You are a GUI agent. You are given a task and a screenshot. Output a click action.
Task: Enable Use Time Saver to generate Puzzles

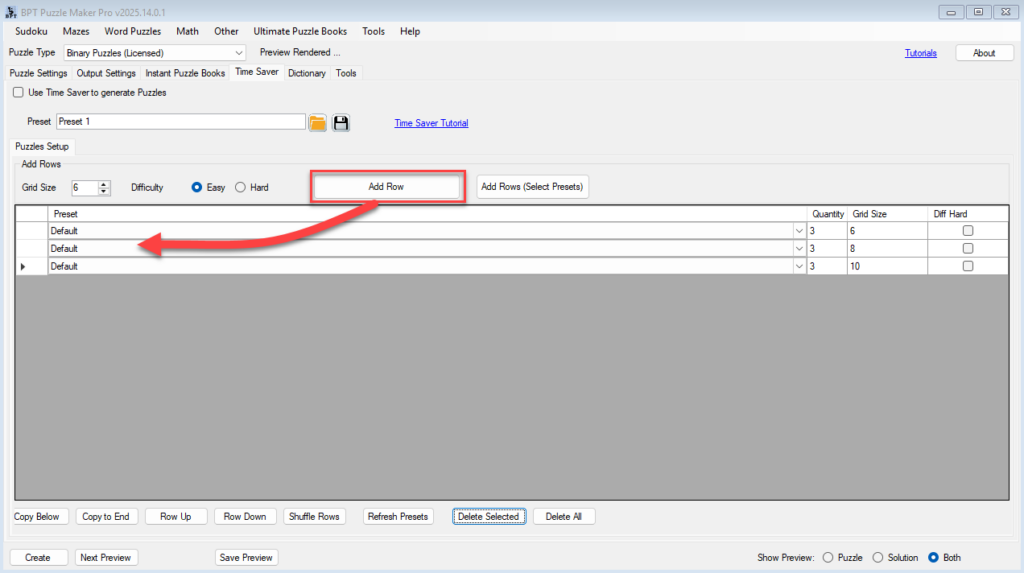(x=18, y=92)
